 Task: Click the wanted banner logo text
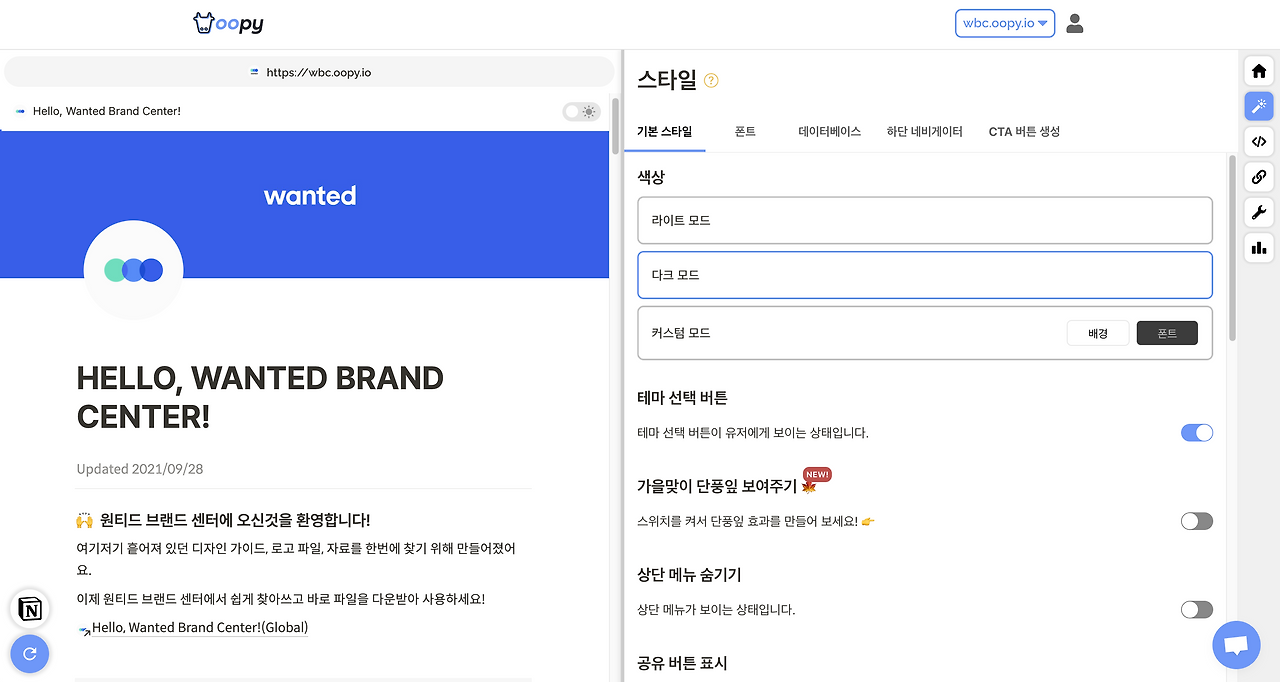click(x=310, y=195)
